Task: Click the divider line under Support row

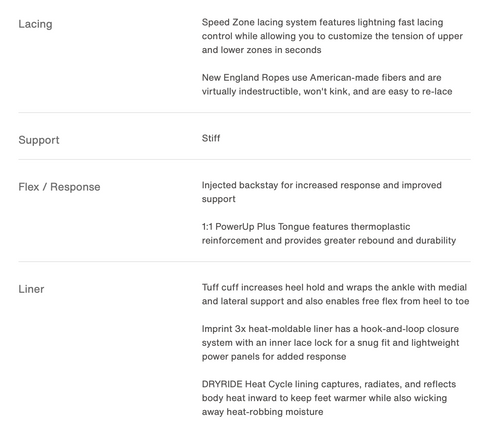Action: click(x=244, y=159)
